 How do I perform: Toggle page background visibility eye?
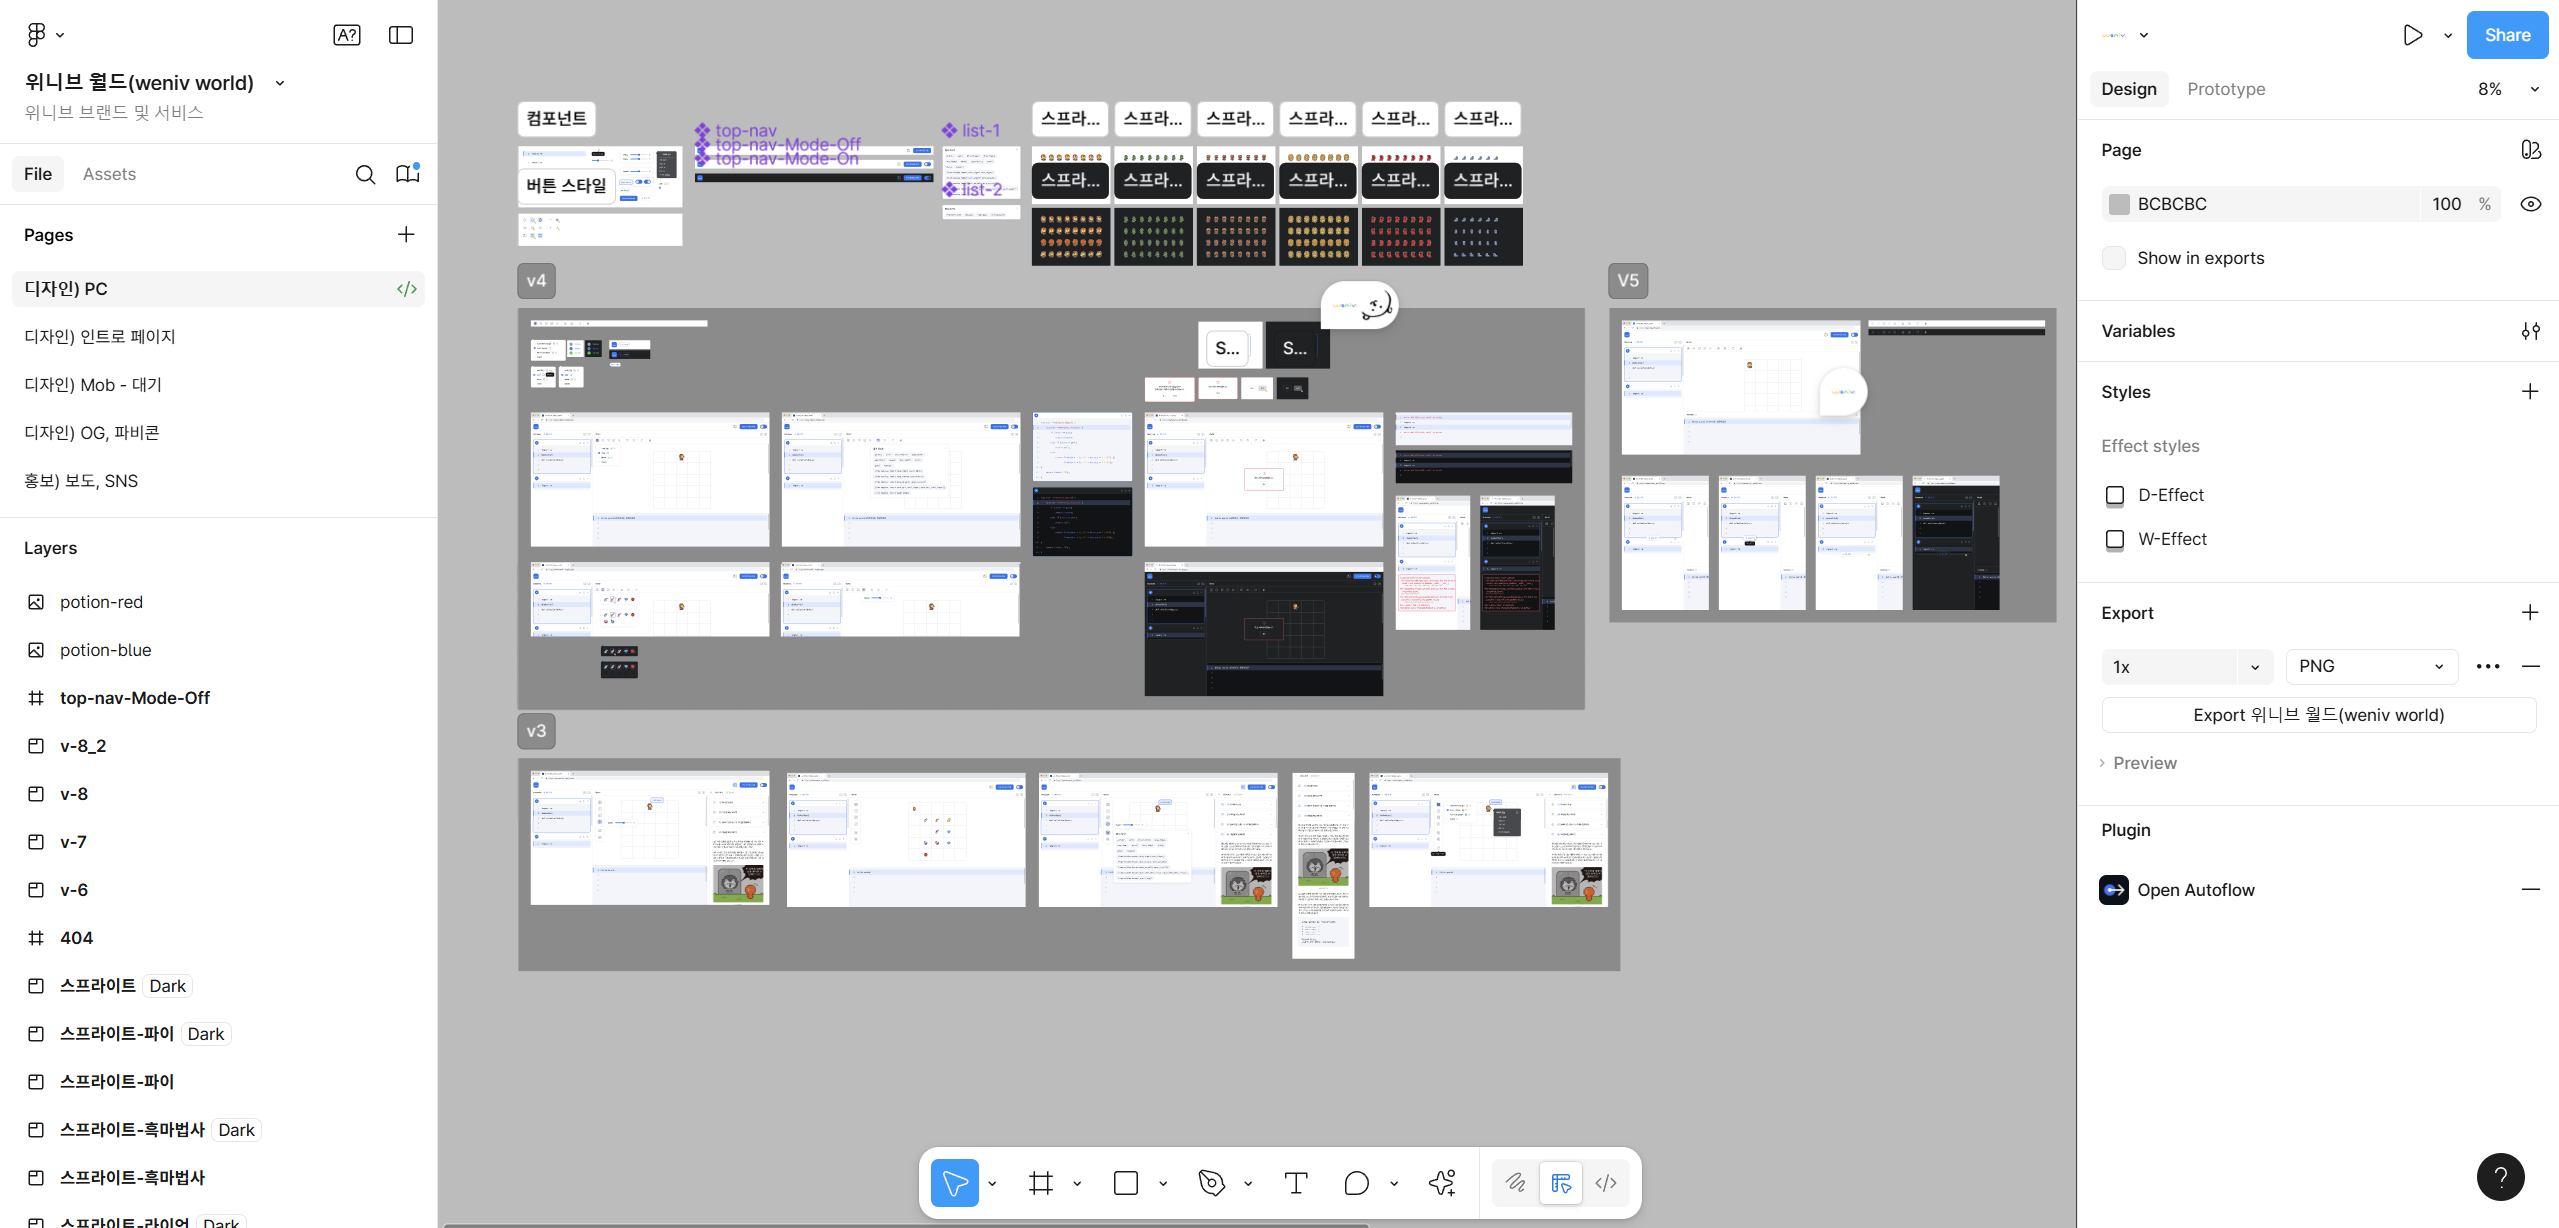point(2530,204)
